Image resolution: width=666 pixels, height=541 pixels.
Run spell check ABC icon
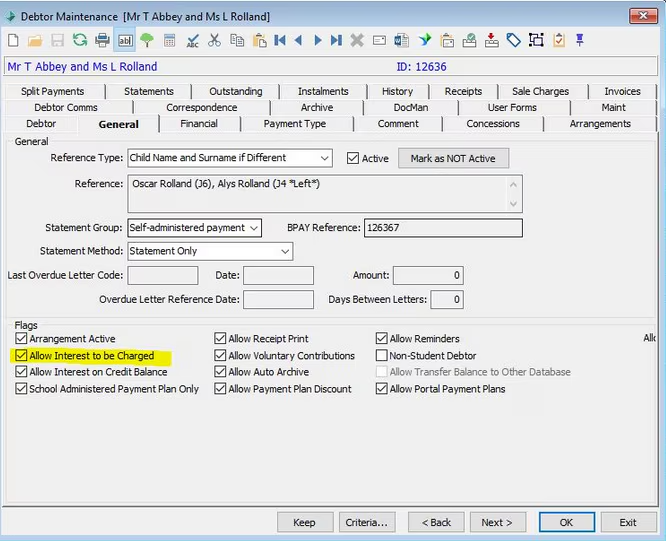coord(192,40)
